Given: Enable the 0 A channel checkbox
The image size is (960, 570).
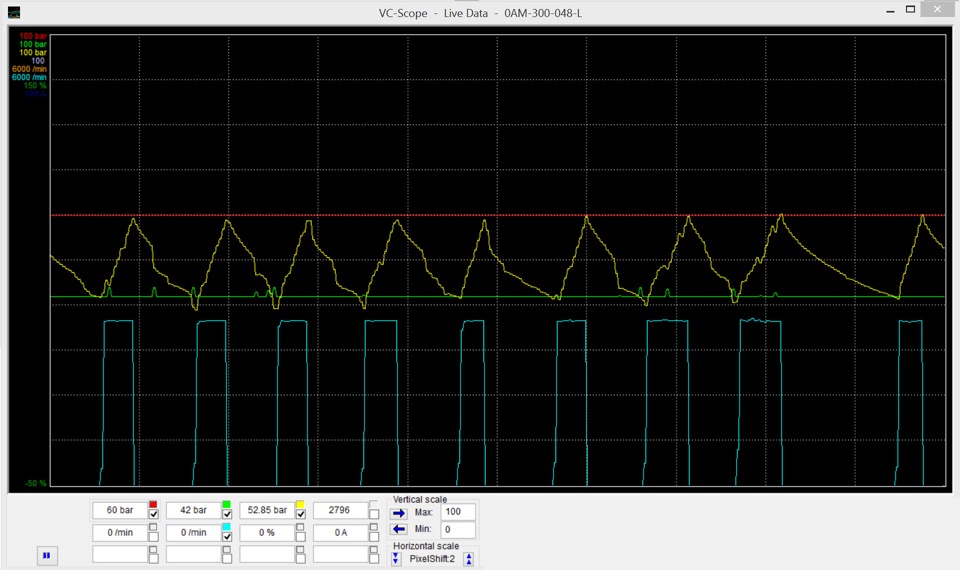Looking at the screenshot, I should click(374, 536).
